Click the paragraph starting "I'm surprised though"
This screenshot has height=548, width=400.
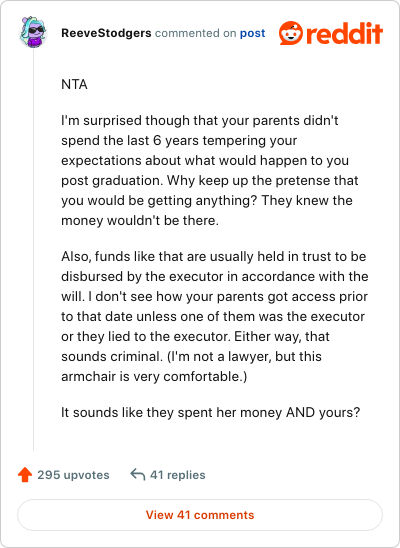tap(210, 171)
